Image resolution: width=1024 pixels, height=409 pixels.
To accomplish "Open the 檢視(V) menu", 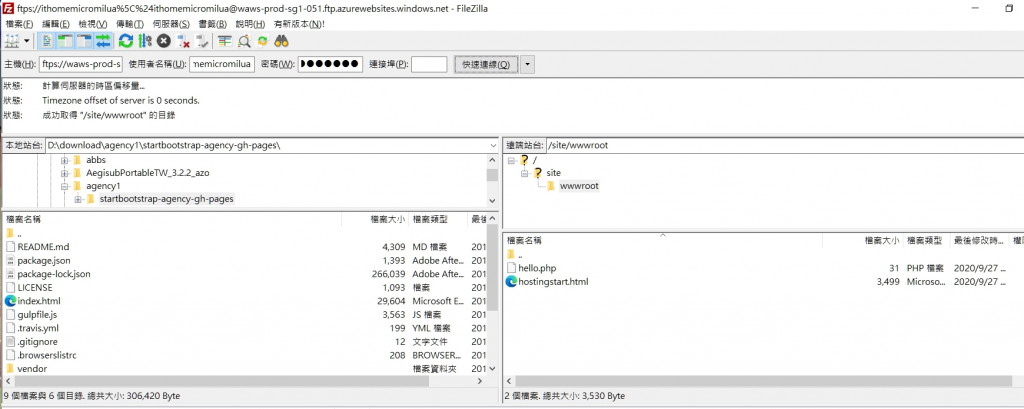I will tap(93, 24).
